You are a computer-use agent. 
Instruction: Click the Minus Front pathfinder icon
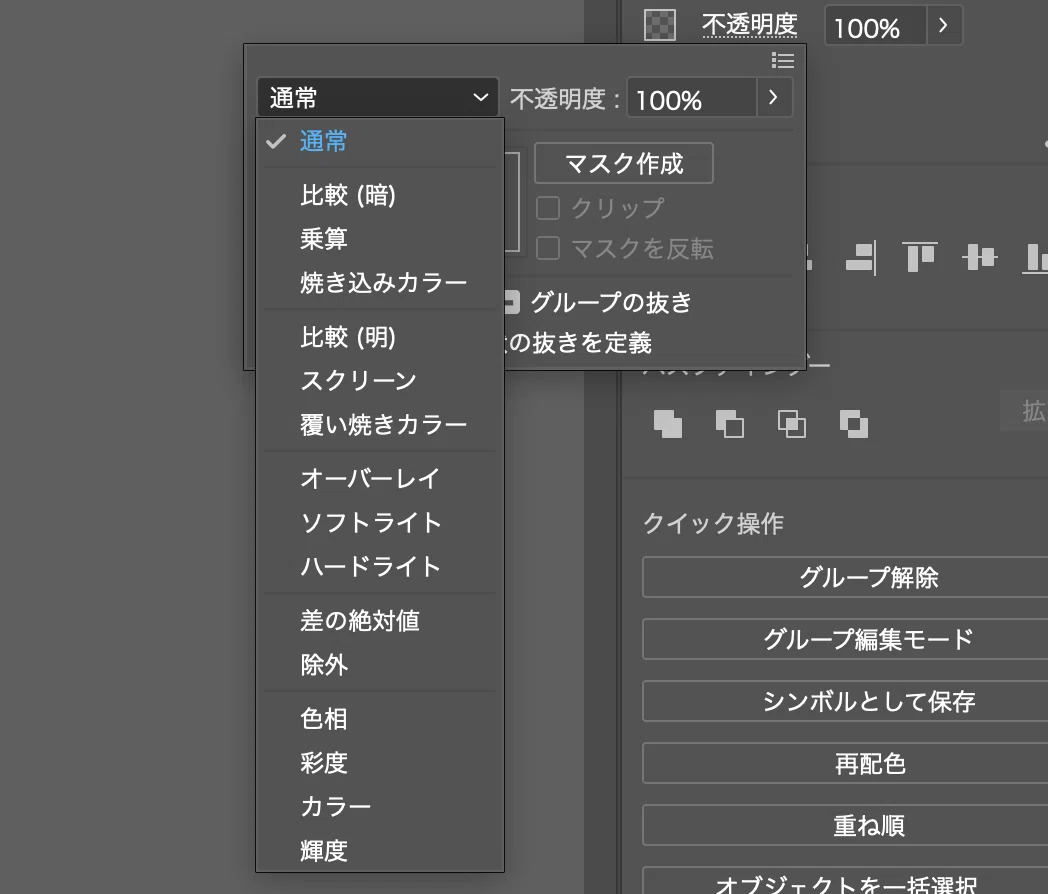point(730,424)
